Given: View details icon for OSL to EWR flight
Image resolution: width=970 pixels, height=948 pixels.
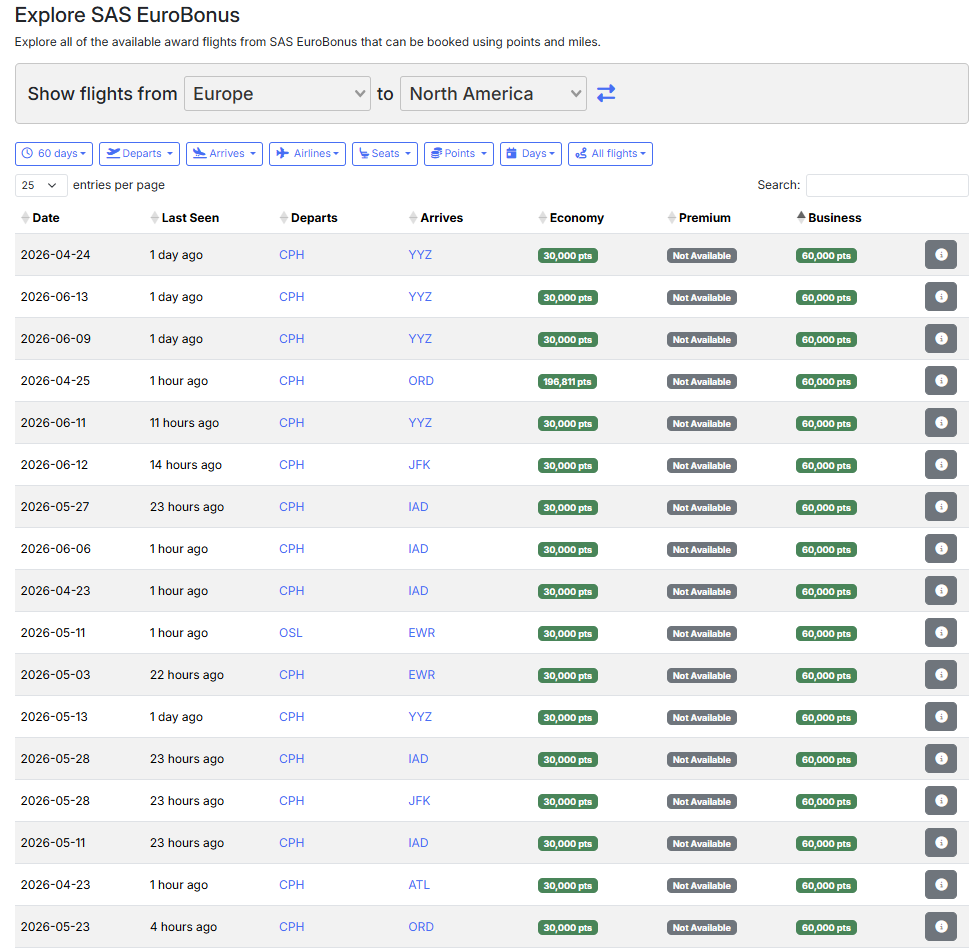Looking at the screenshot, I should [x=940, y=633].
